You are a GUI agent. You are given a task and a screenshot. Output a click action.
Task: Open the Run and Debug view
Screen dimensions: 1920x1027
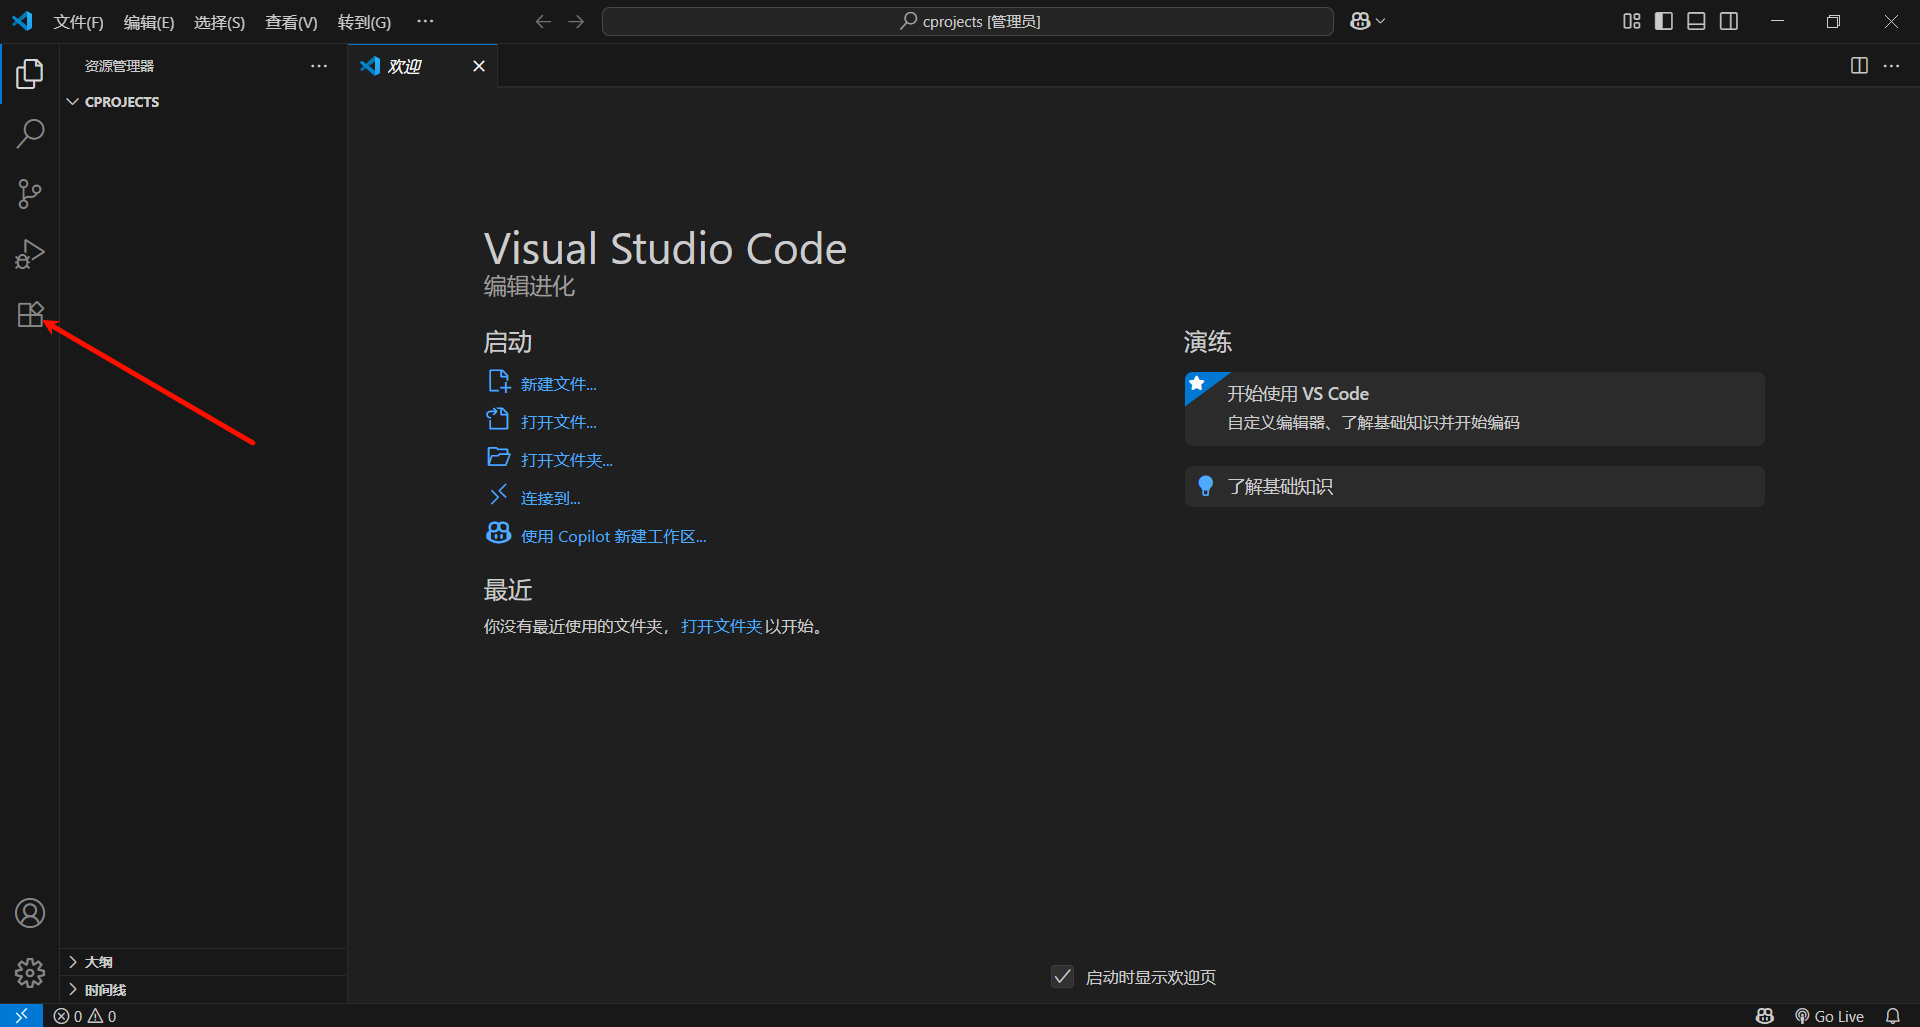[x=30, y=254]
